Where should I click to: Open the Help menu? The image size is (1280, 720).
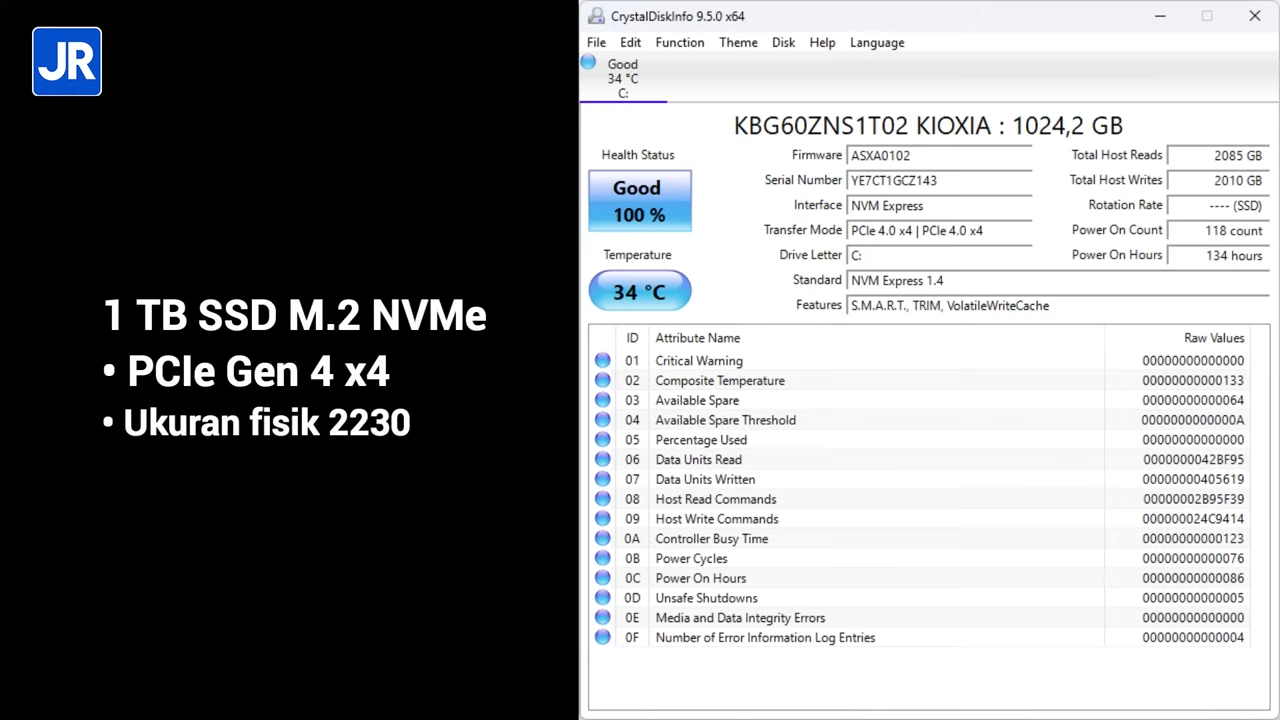[x=822, y=43]
